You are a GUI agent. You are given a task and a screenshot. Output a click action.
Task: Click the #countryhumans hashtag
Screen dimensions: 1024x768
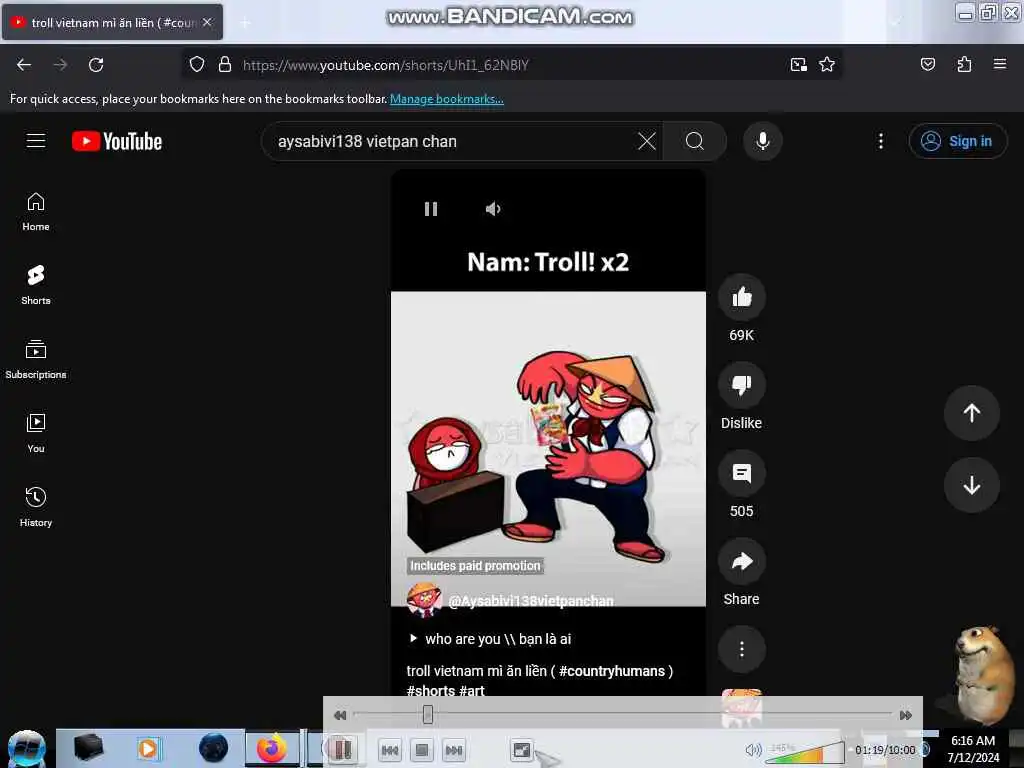tap(612, 671)
